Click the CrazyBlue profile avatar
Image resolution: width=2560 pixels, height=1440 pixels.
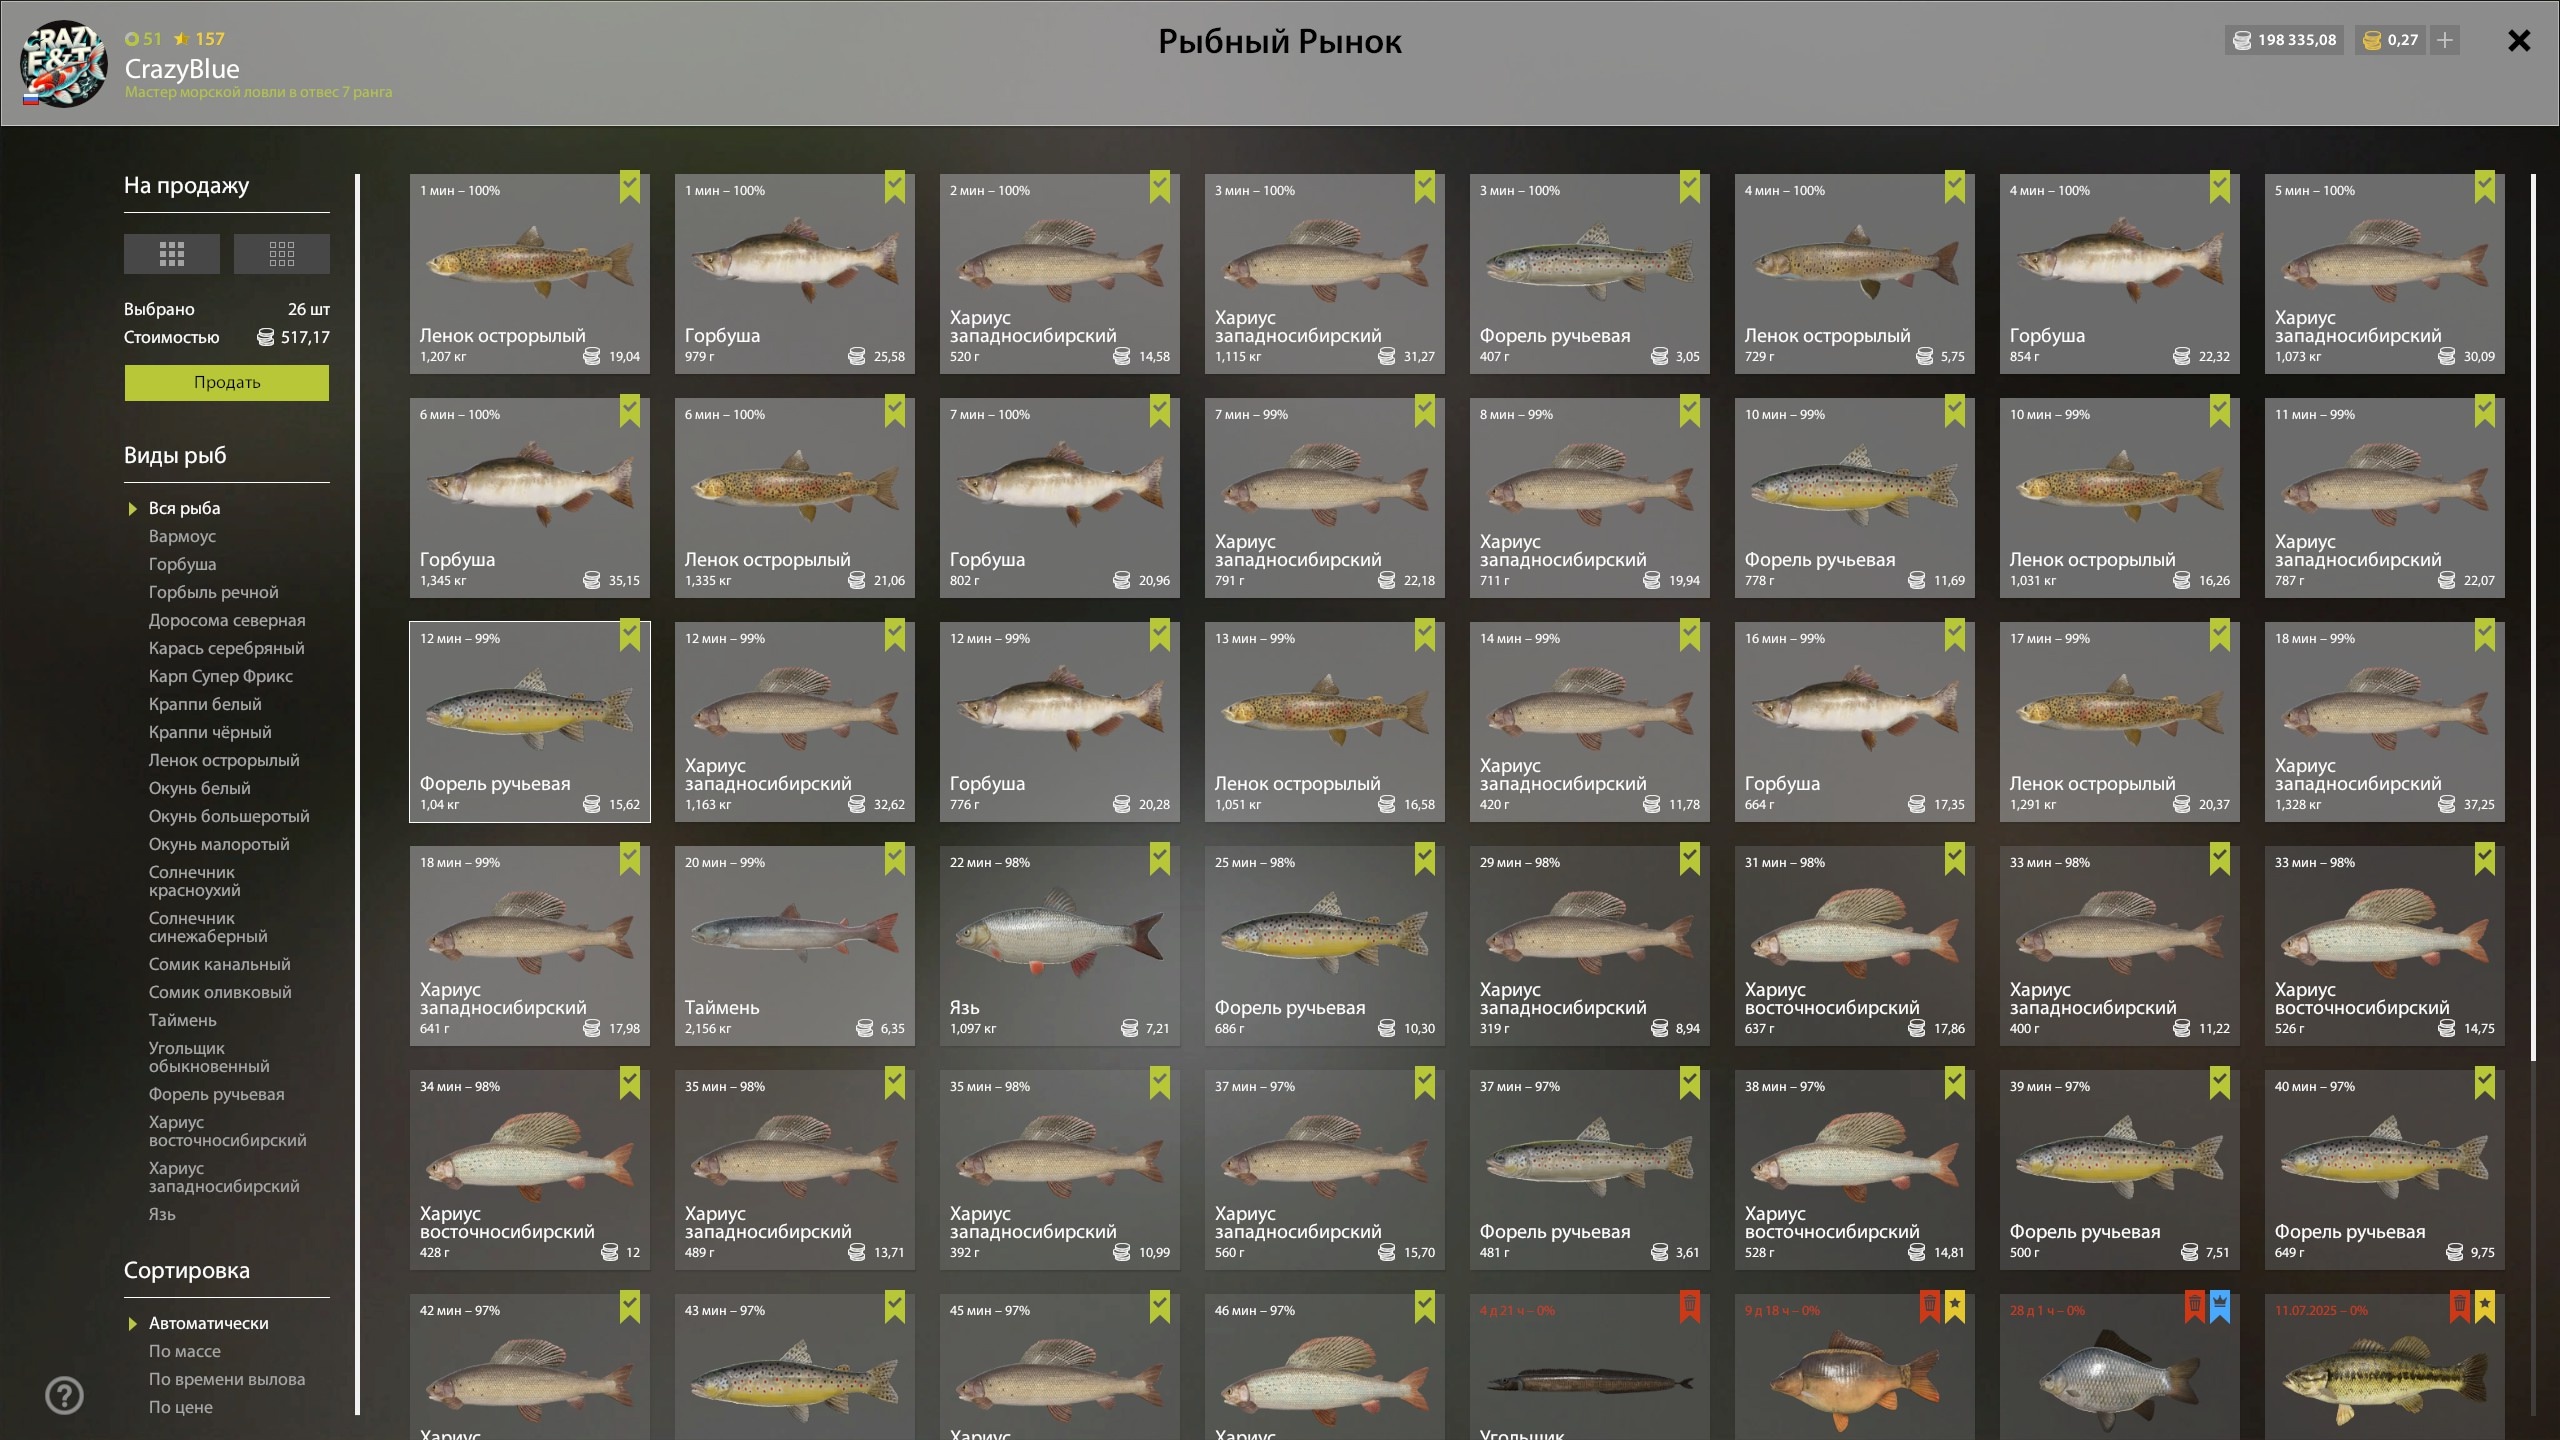(x=64, y=64)
